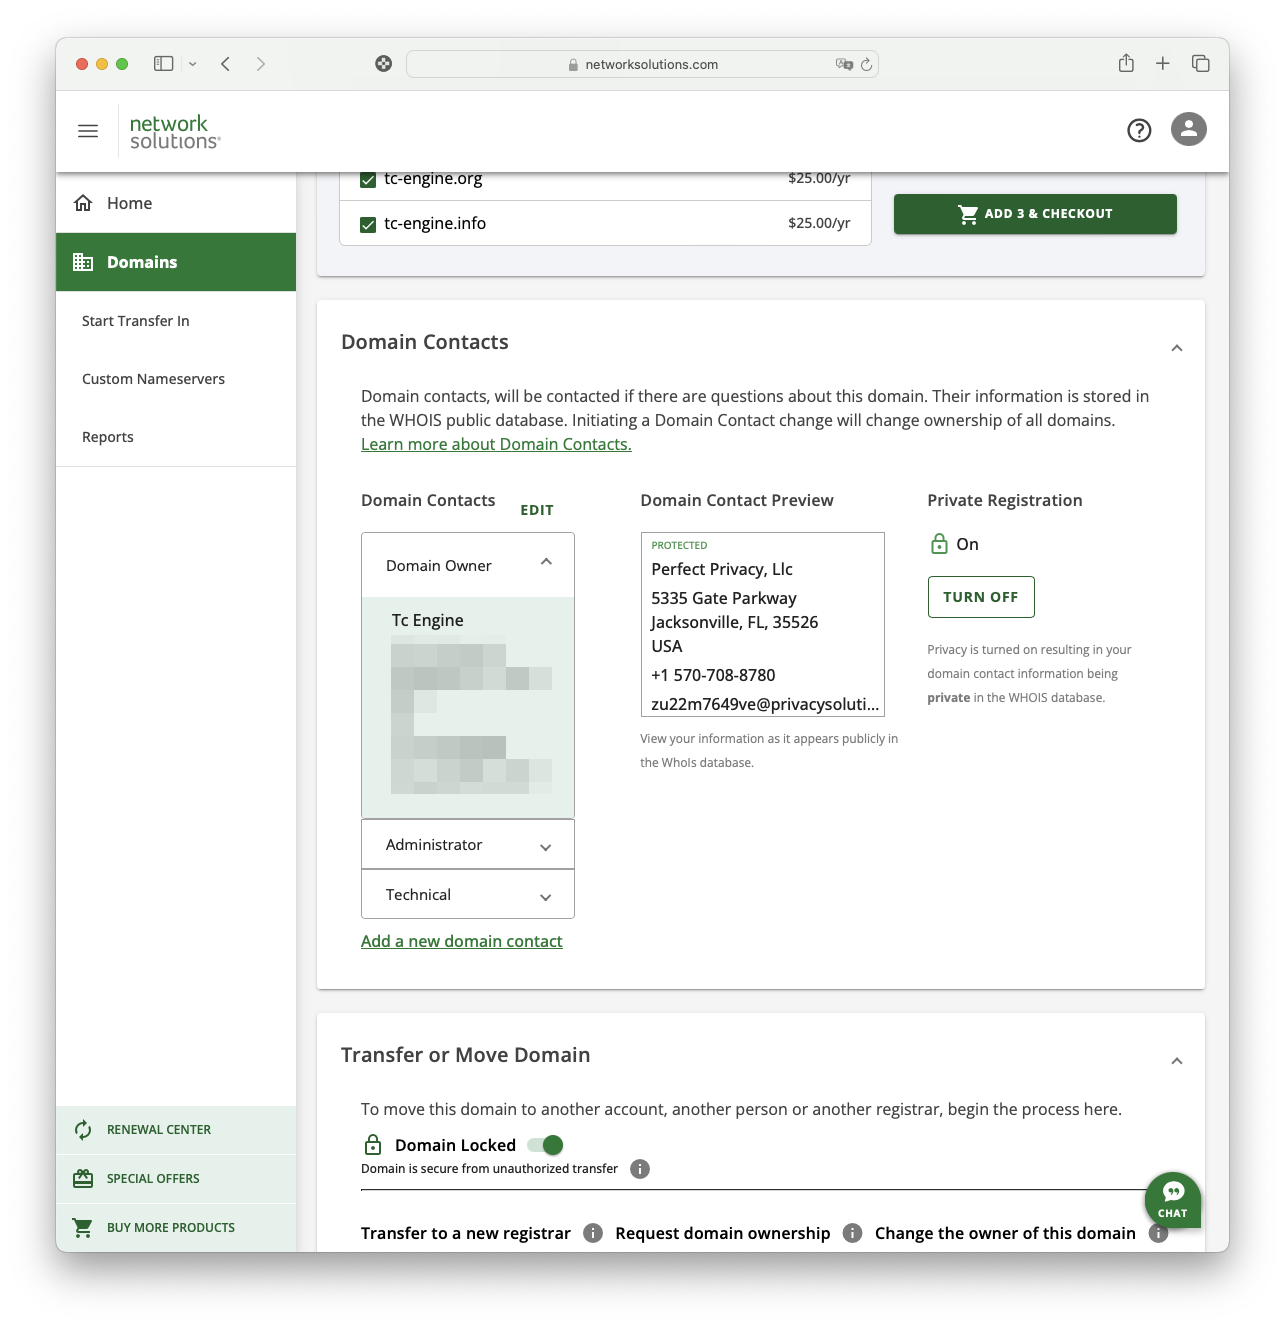This screenshot has width=1285, height=1326.
Task: Click the Buy More Products cart icon
Action: pos(83,1227)
